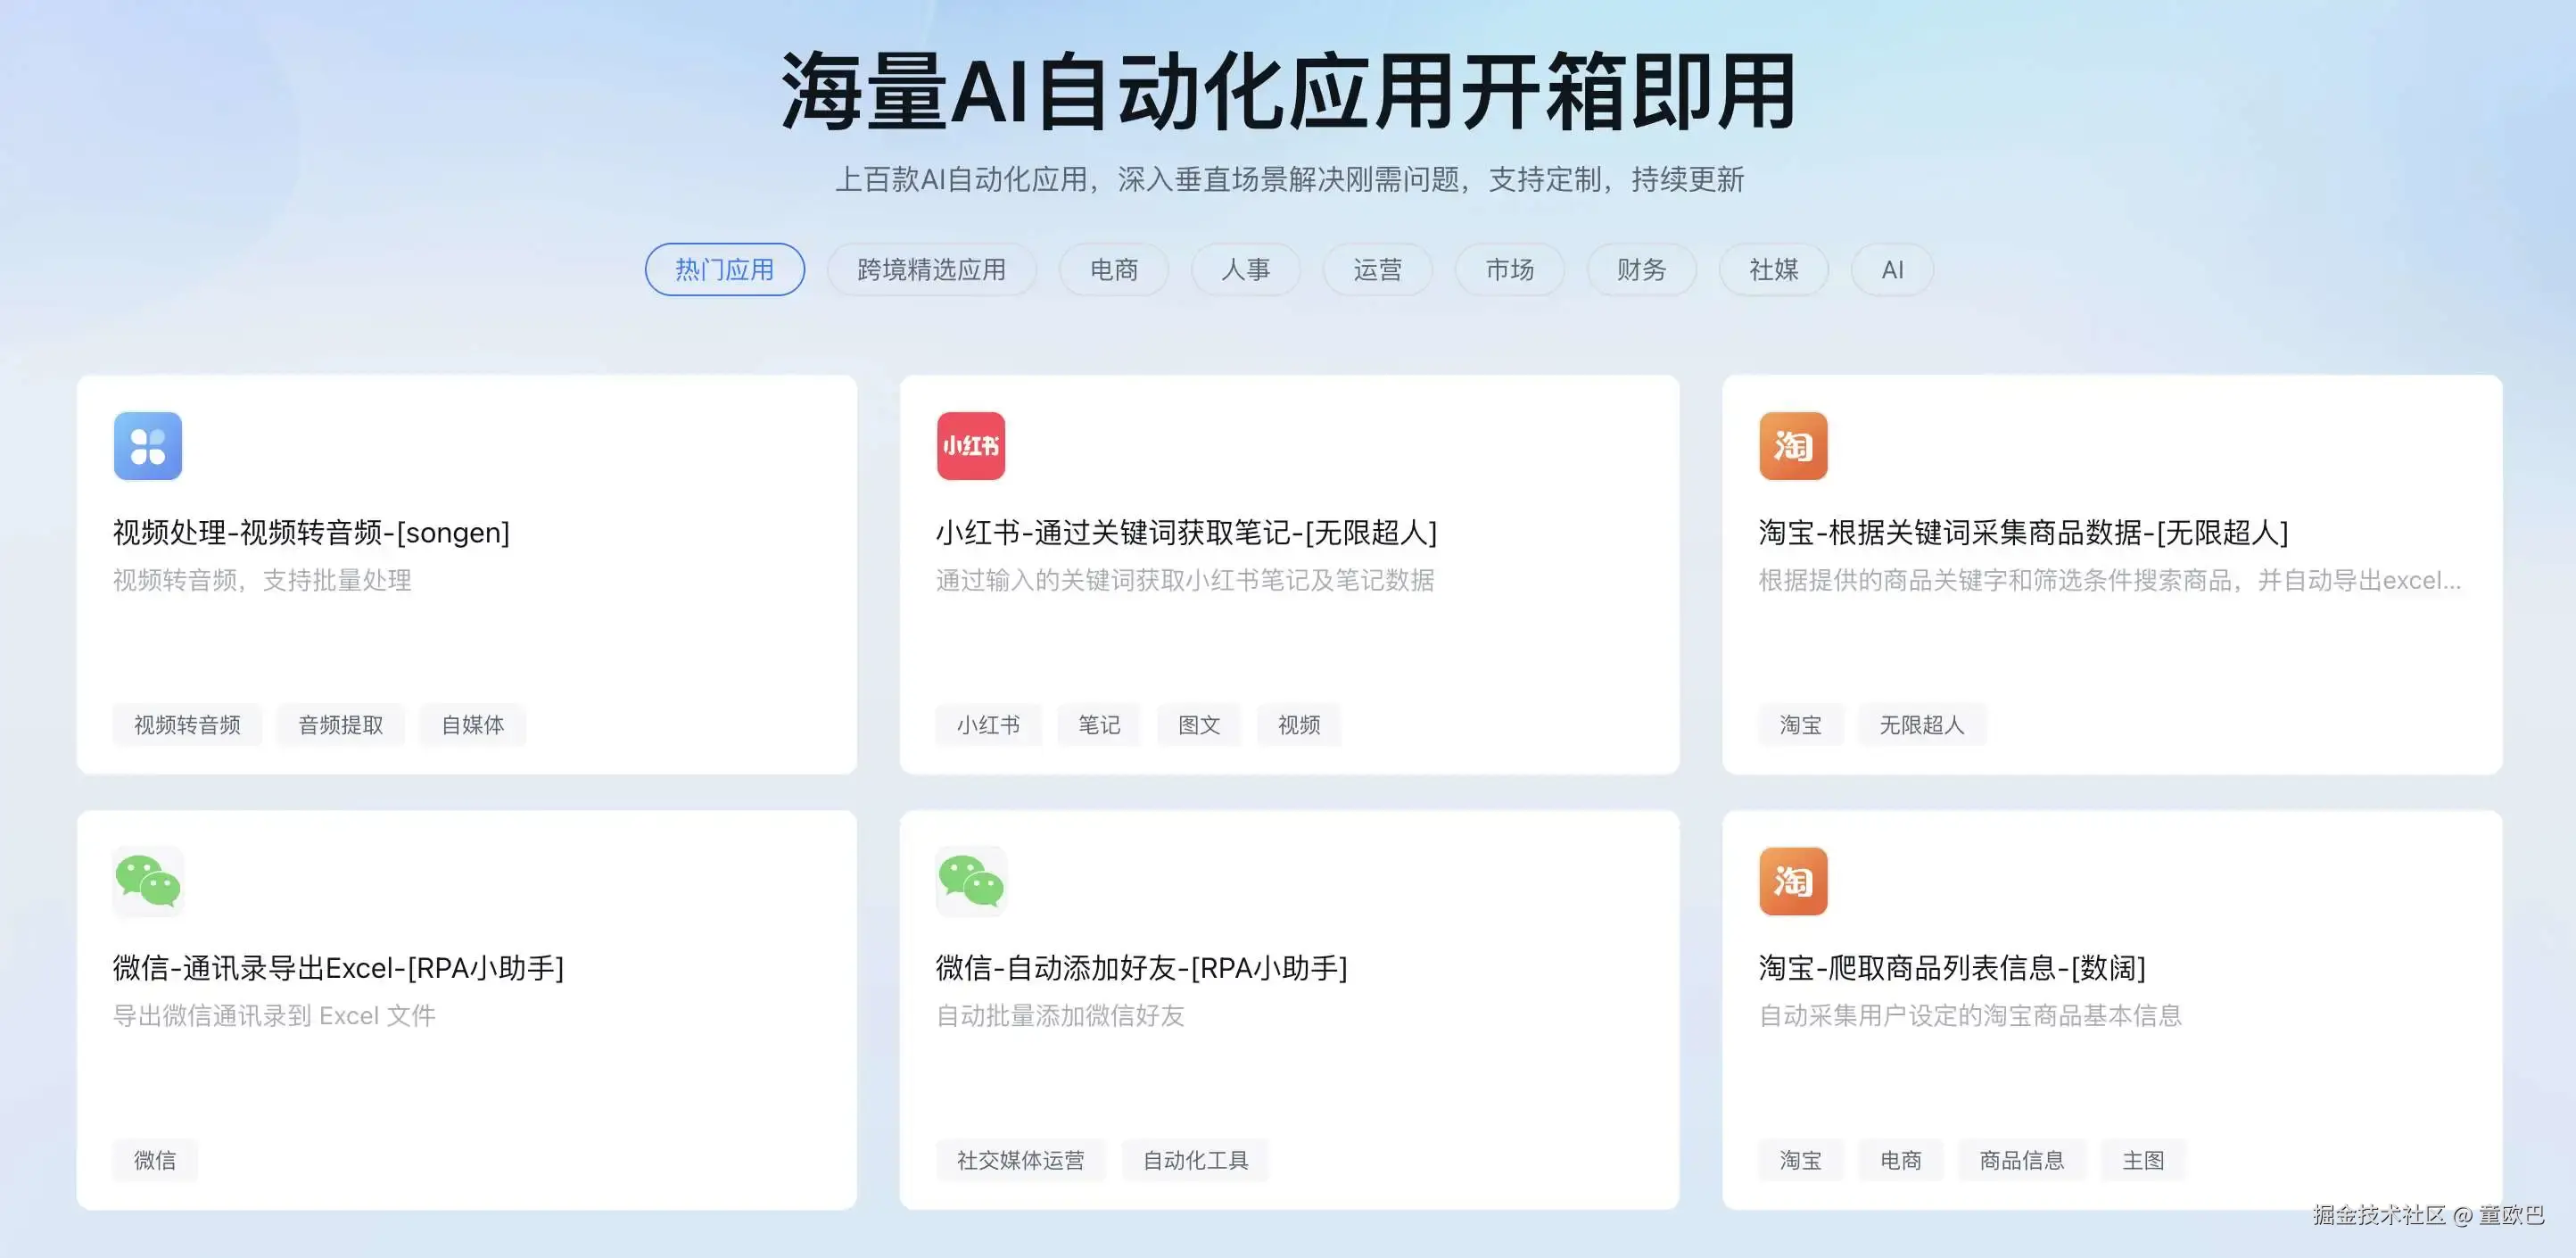Click the orange 淘 icon on the 爬取商品列表信息 card

1793,881
